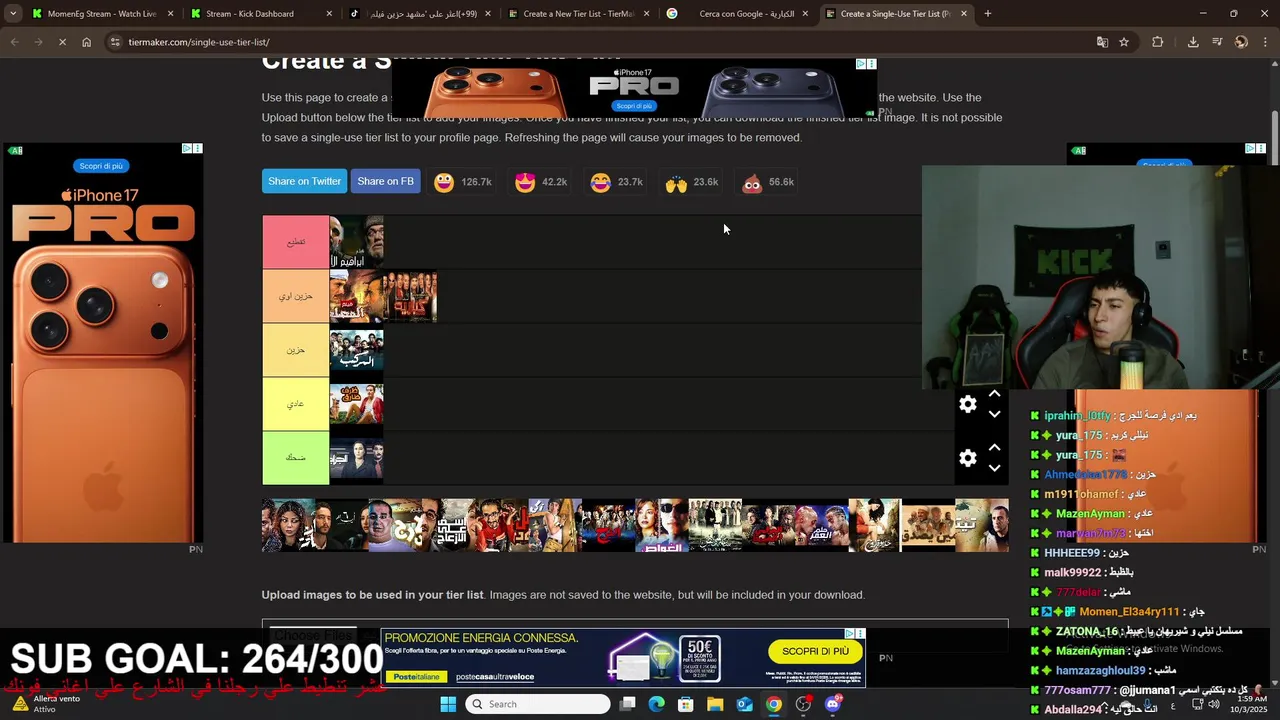Close the Stream - Kick Dashboard tab

(330, 14)
